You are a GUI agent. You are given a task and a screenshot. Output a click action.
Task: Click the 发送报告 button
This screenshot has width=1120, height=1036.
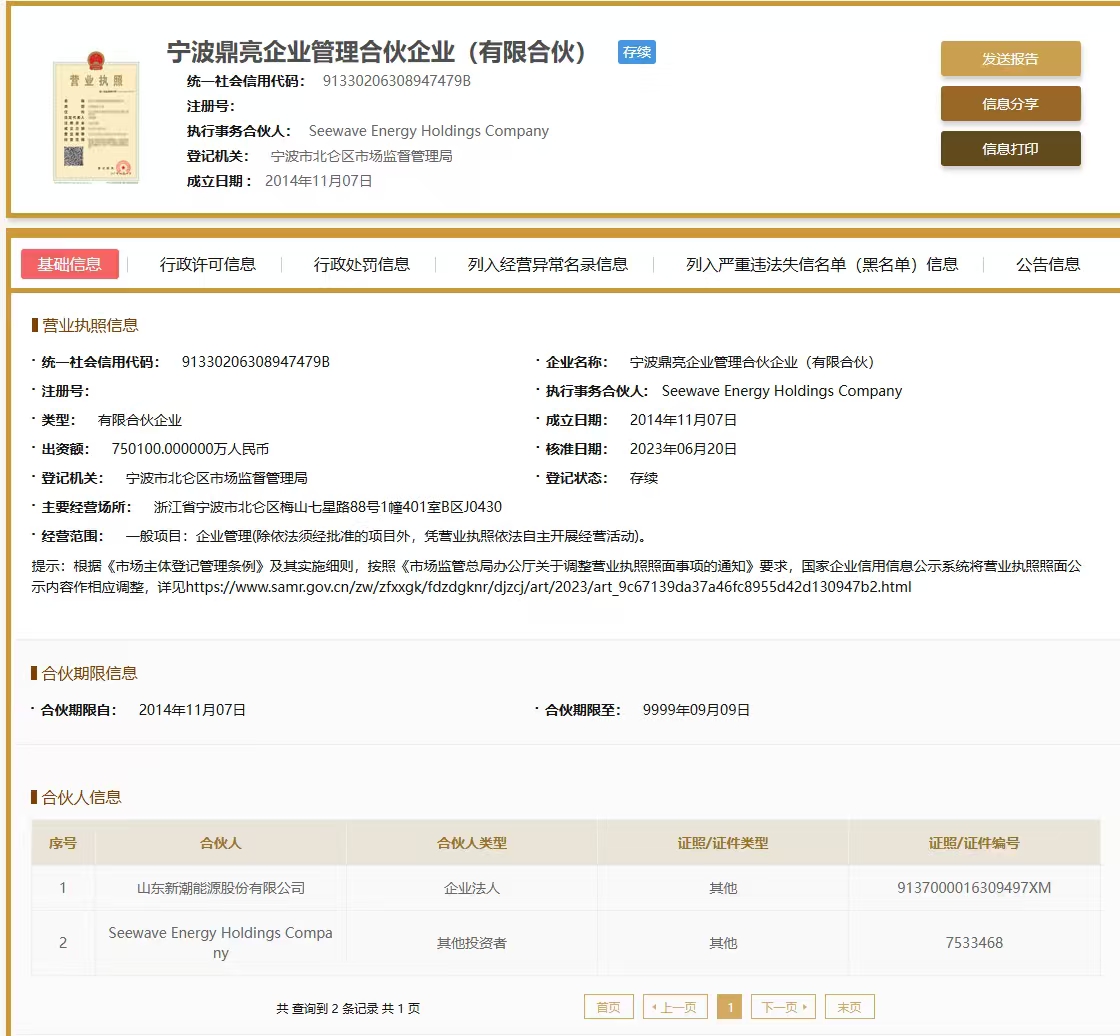(1010, 59)
